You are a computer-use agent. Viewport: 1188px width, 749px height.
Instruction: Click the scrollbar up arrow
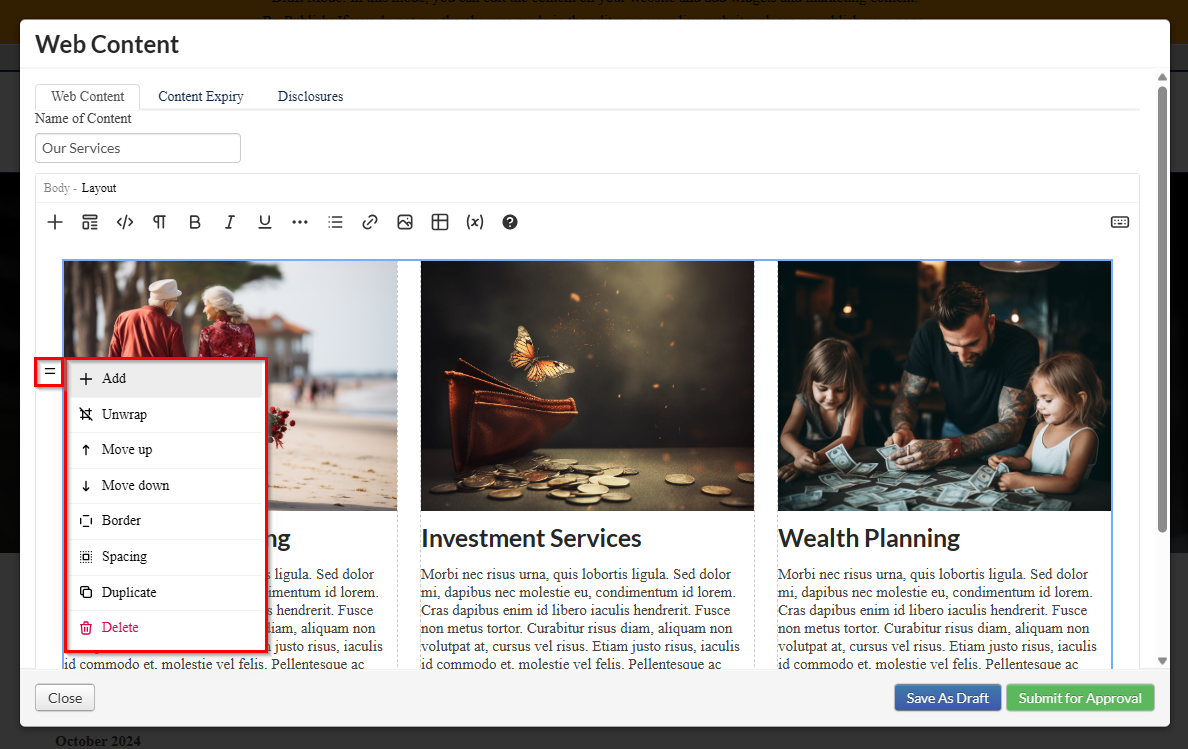click(x=1162, y=76)
